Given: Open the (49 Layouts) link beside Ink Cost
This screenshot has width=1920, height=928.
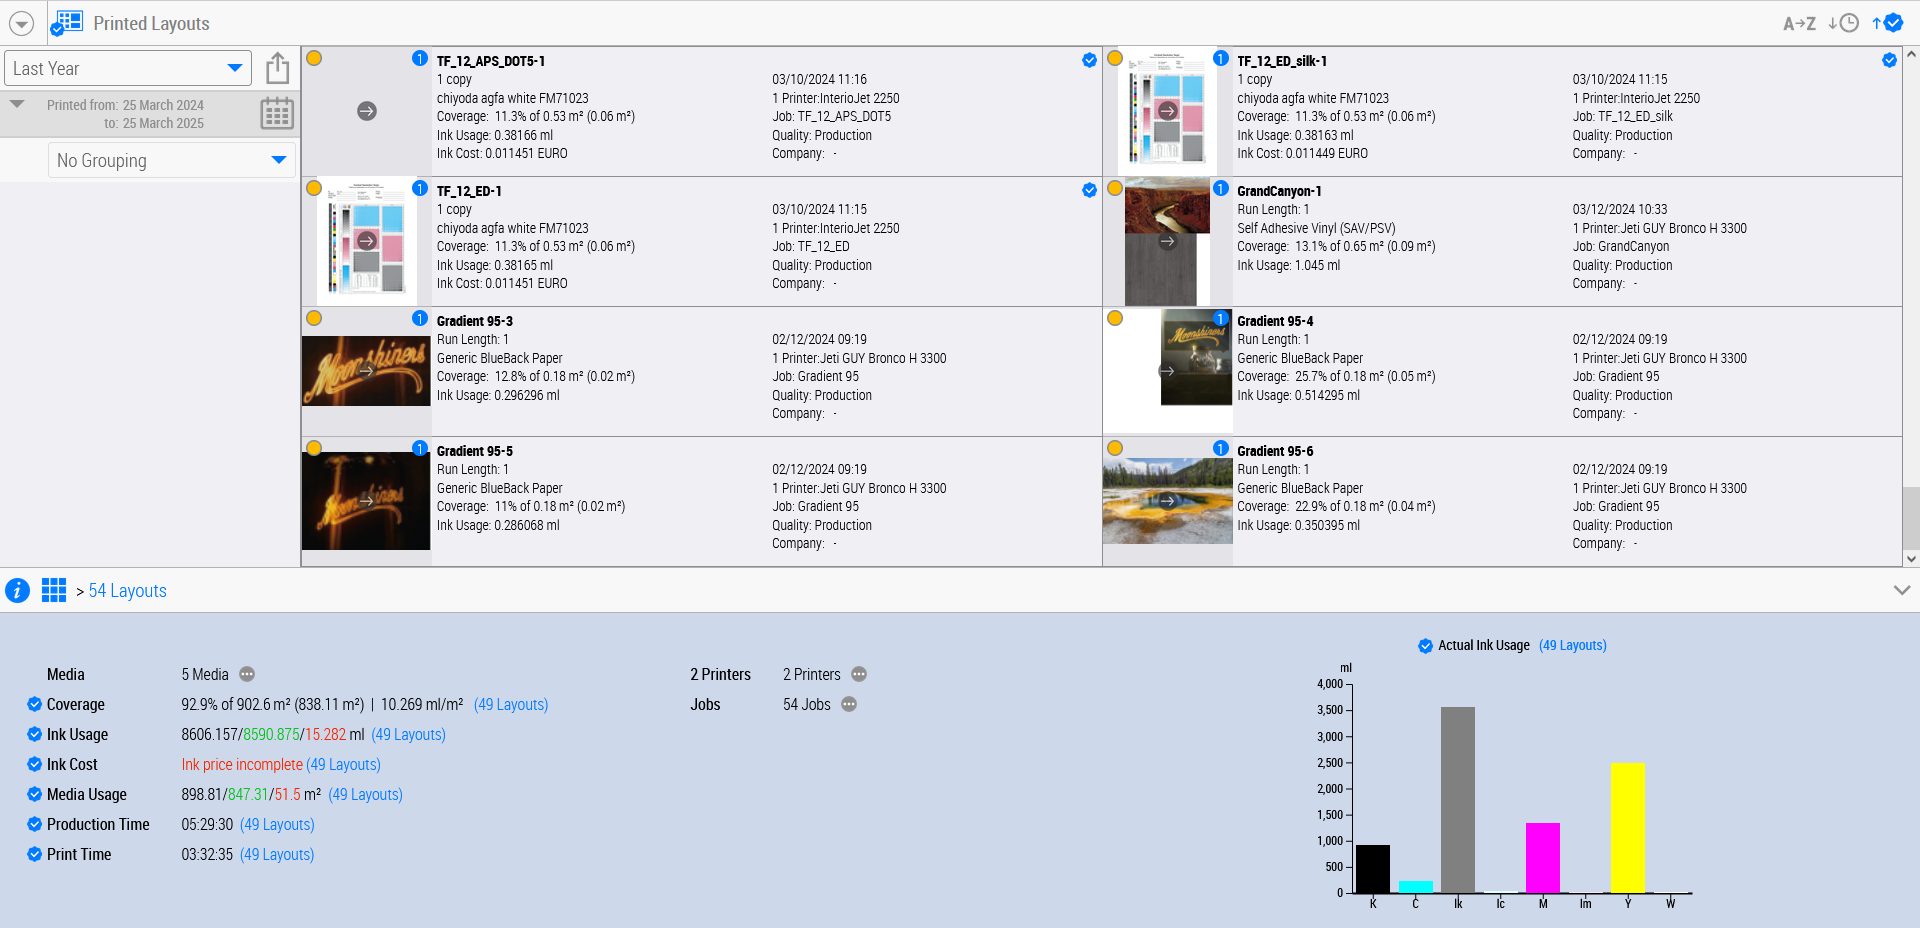Looking at the screenshot, I should click(343, 764).
